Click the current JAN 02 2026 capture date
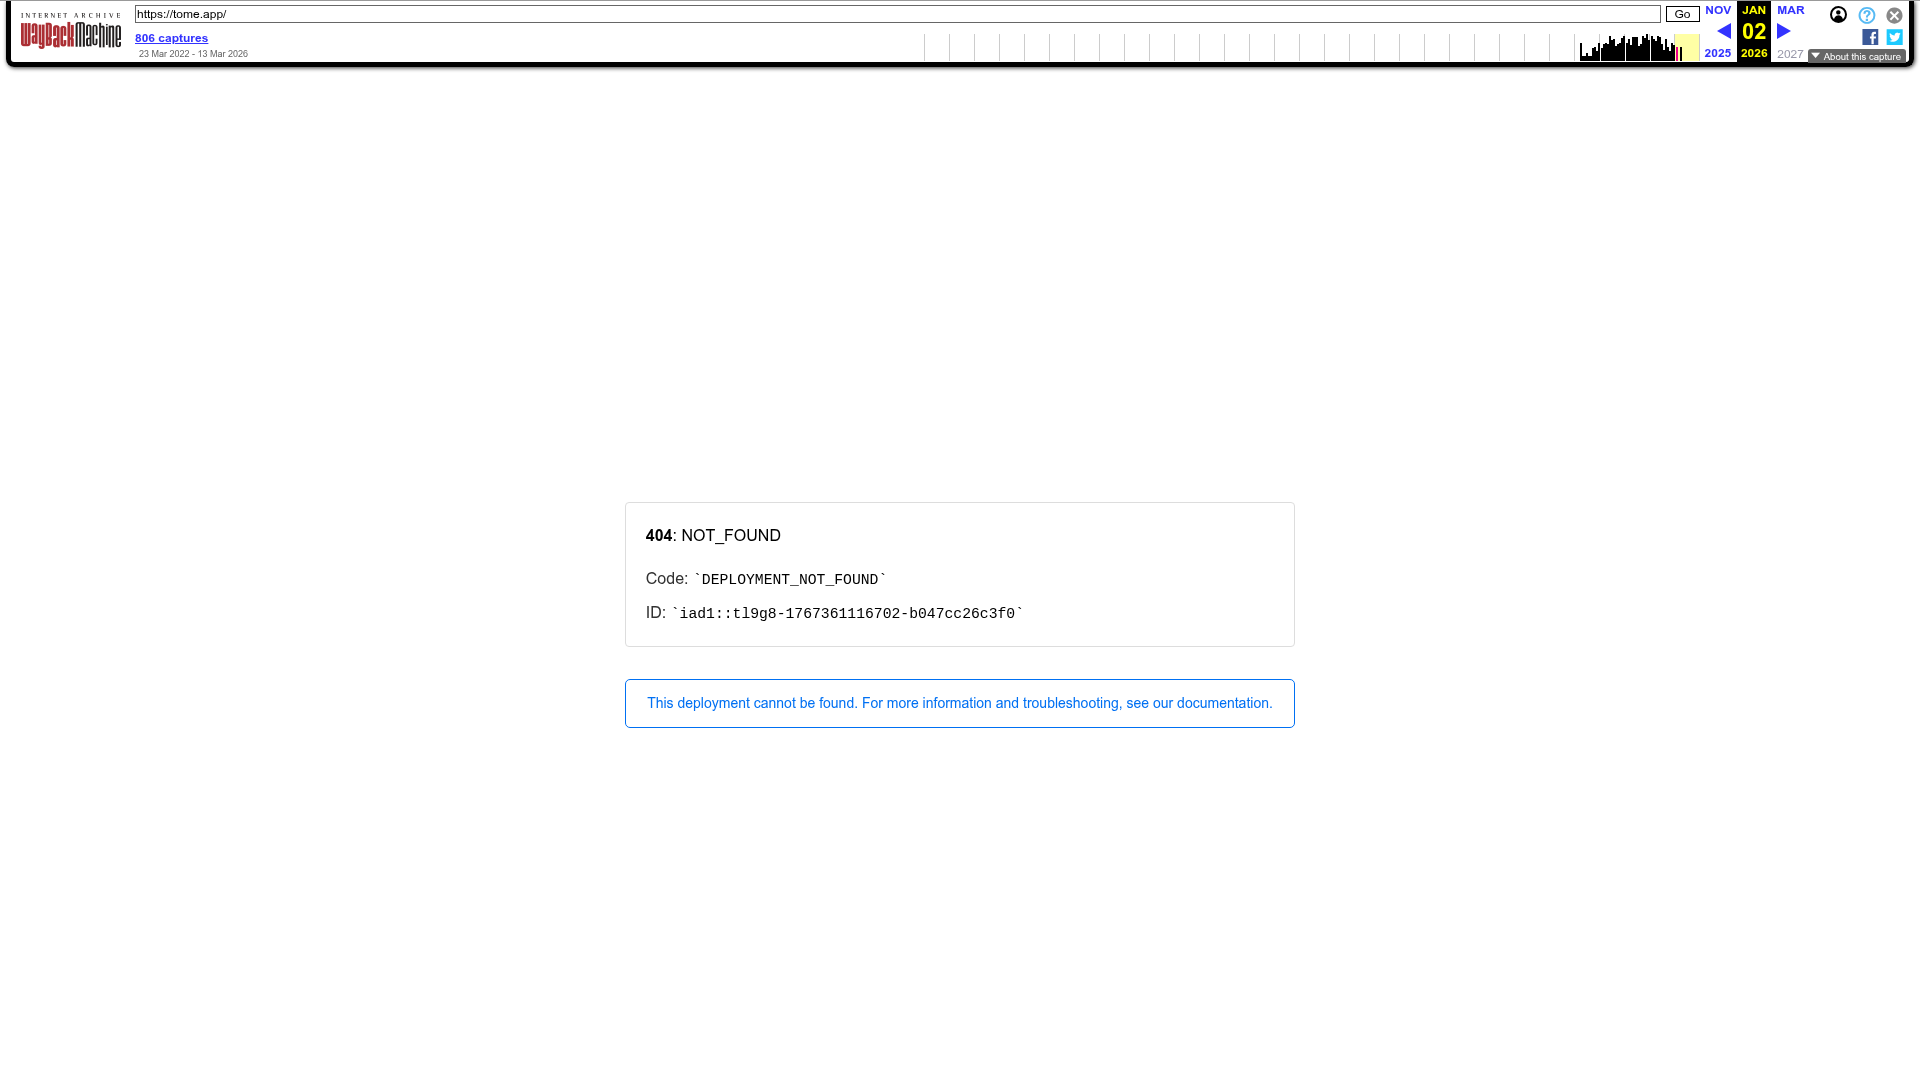1920x1080 pixels. [x=1753, y=32]
